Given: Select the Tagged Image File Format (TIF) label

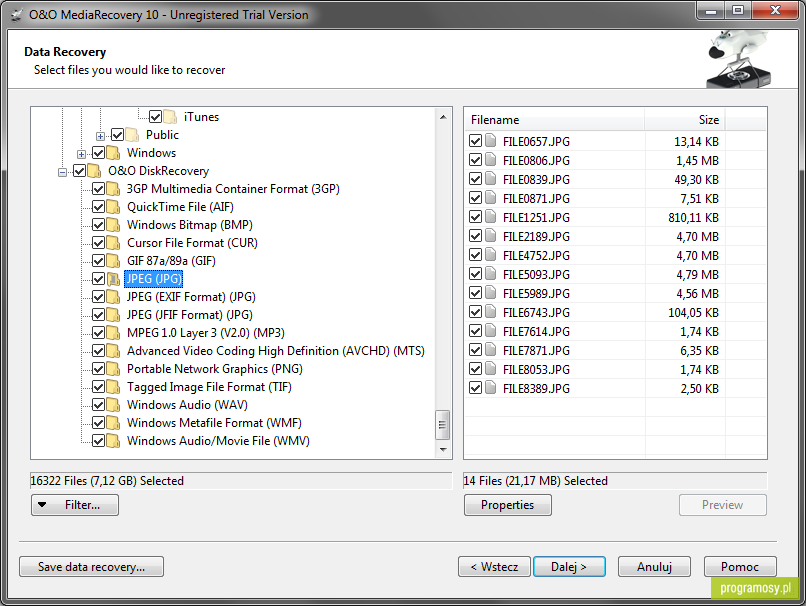Looking at the screenshot, I should click(209, 387).
